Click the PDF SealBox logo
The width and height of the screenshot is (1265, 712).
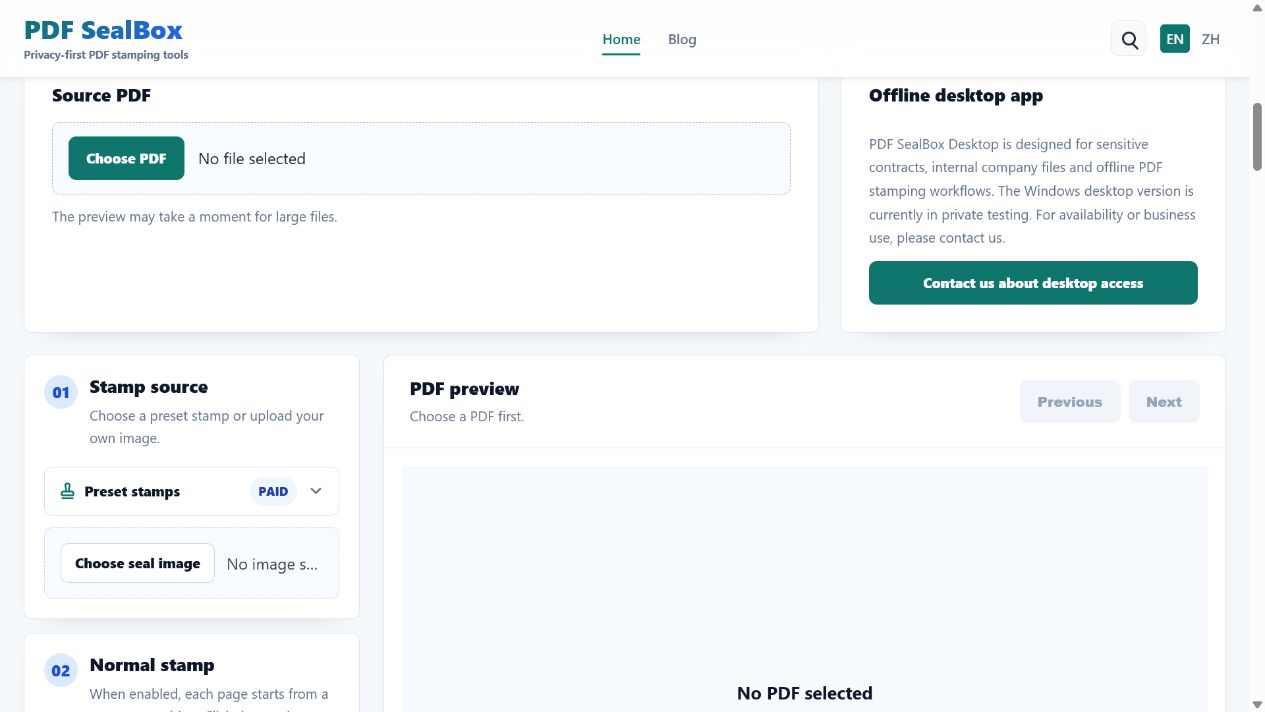pos(104,30)
